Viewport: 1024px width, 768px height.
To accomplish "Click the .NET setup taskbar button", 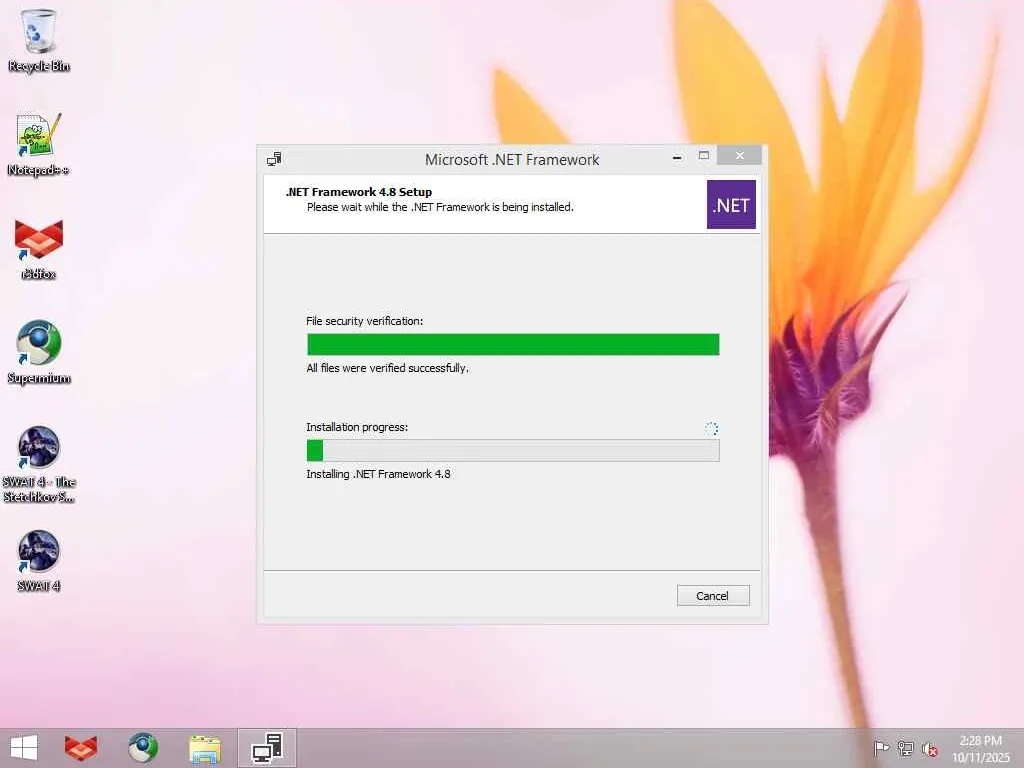I will pyautogui.click(x=267, y=748).
